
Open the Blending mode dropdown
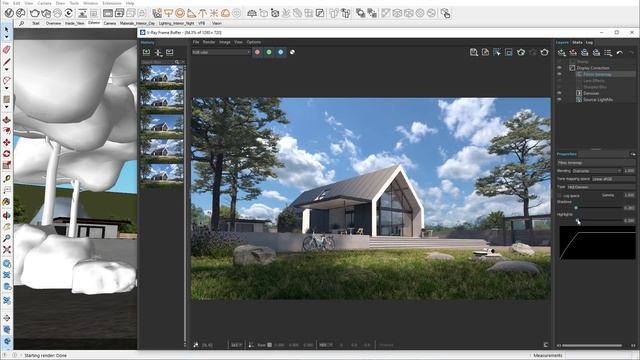[596, 171]
